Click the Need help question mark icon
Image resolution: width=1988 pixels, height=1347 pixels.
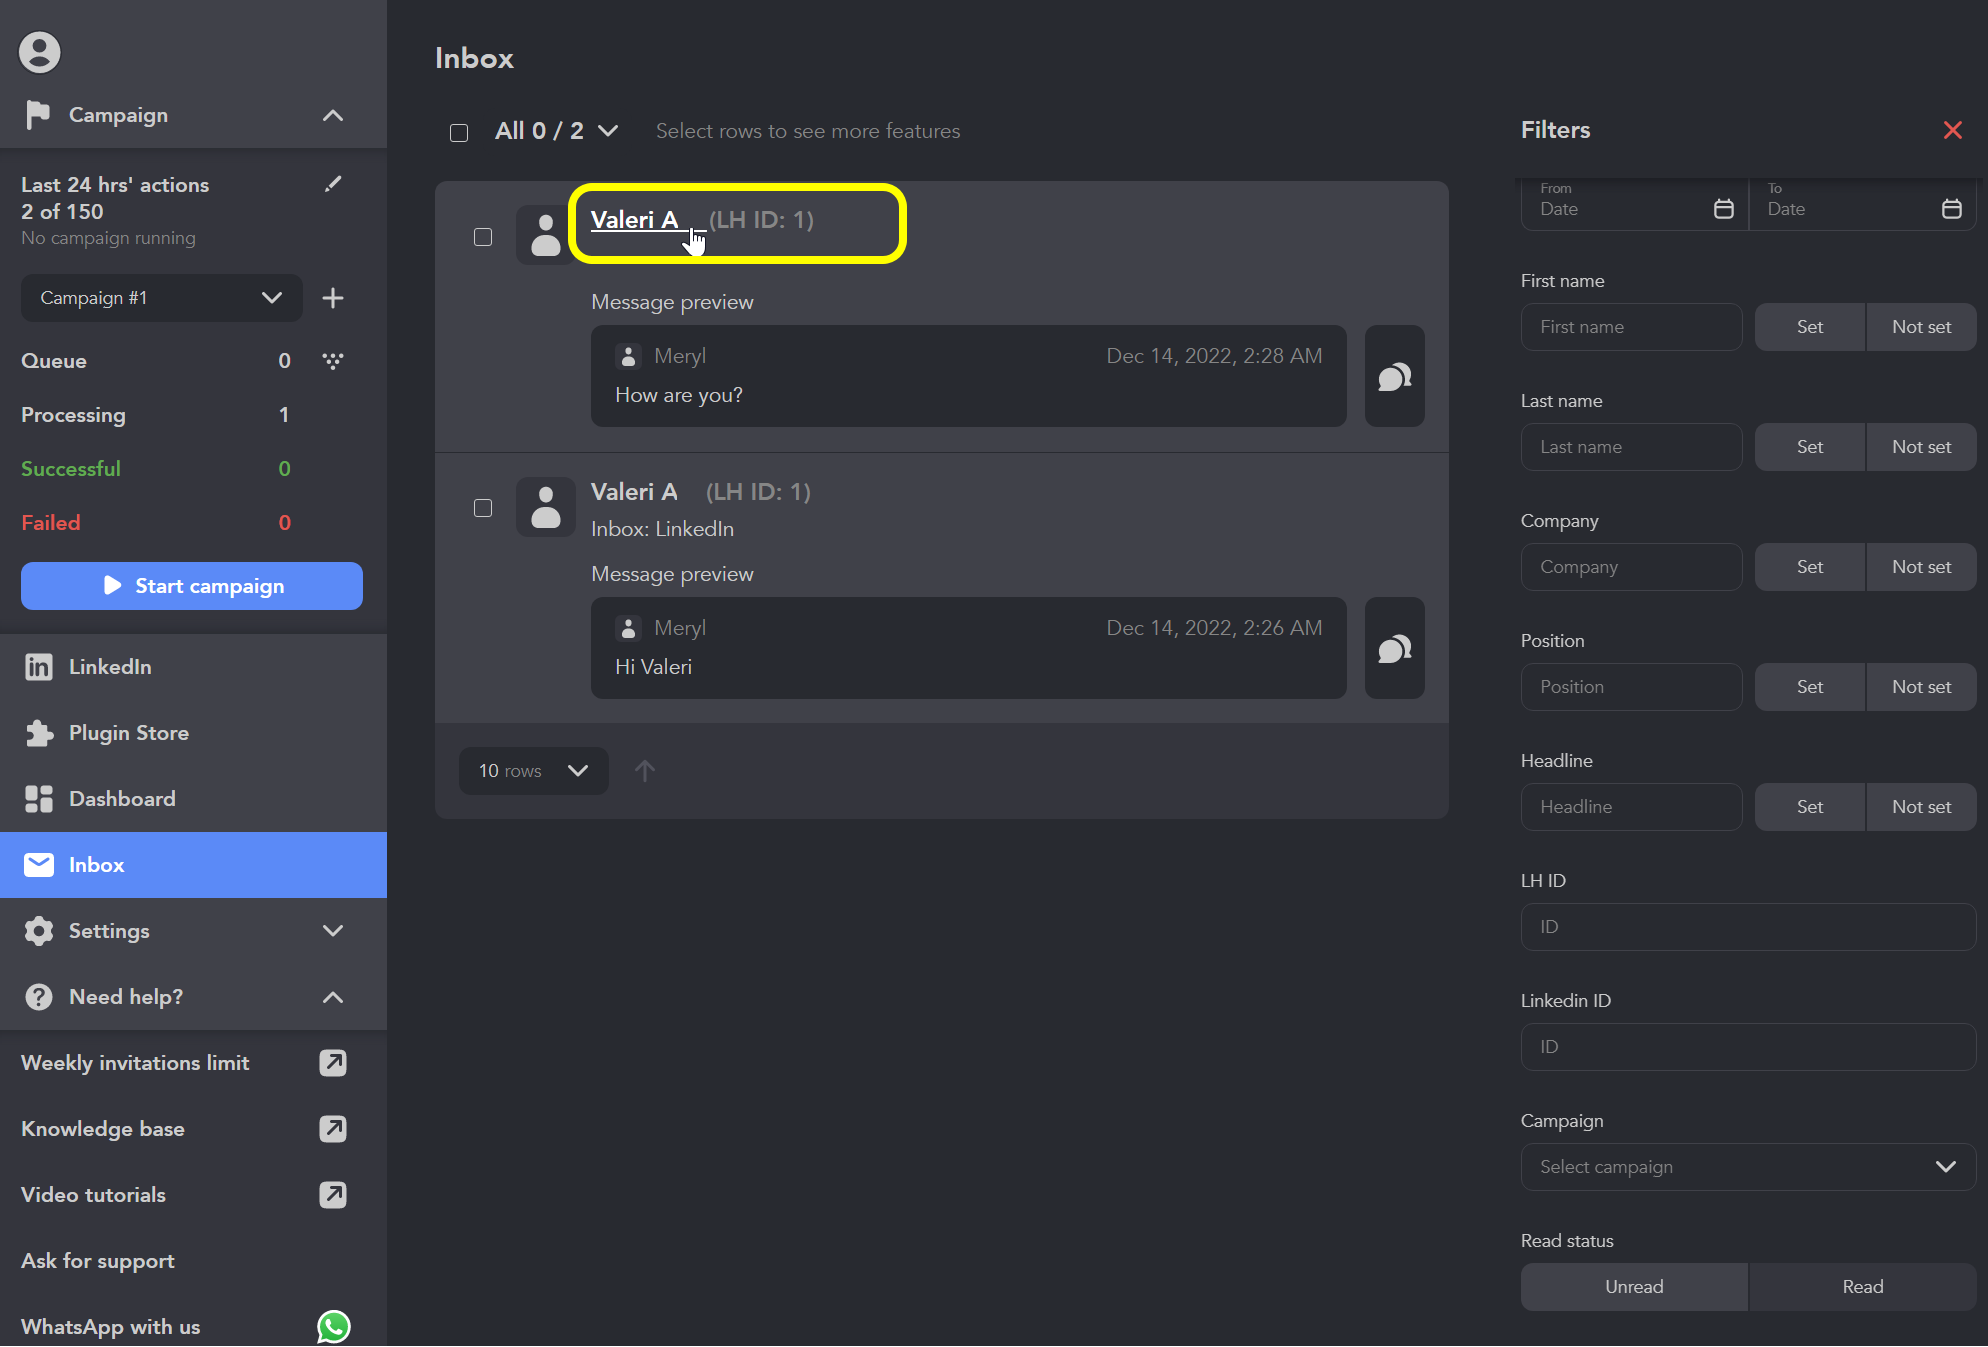tap(38, 997)
